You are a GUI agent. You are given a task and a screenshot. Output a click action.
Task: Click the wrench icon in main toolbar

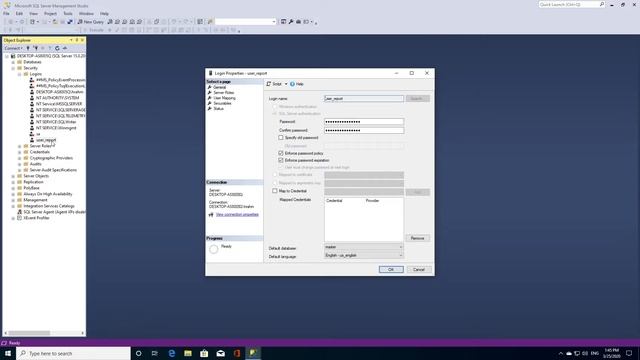click(x=291, y=22)
